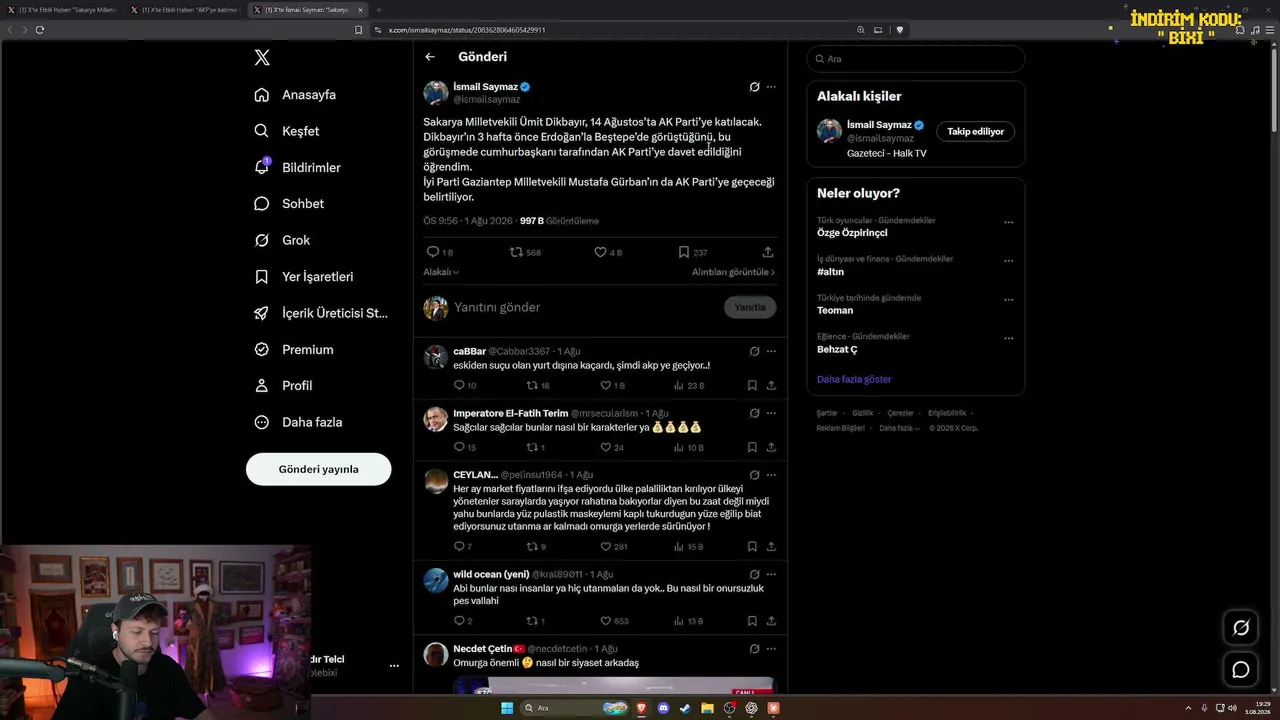This screenshot has width=1280, height=720.
Task: Click Grok icon on Necdet Çetin's reply
Action: (x=754, y=649)
